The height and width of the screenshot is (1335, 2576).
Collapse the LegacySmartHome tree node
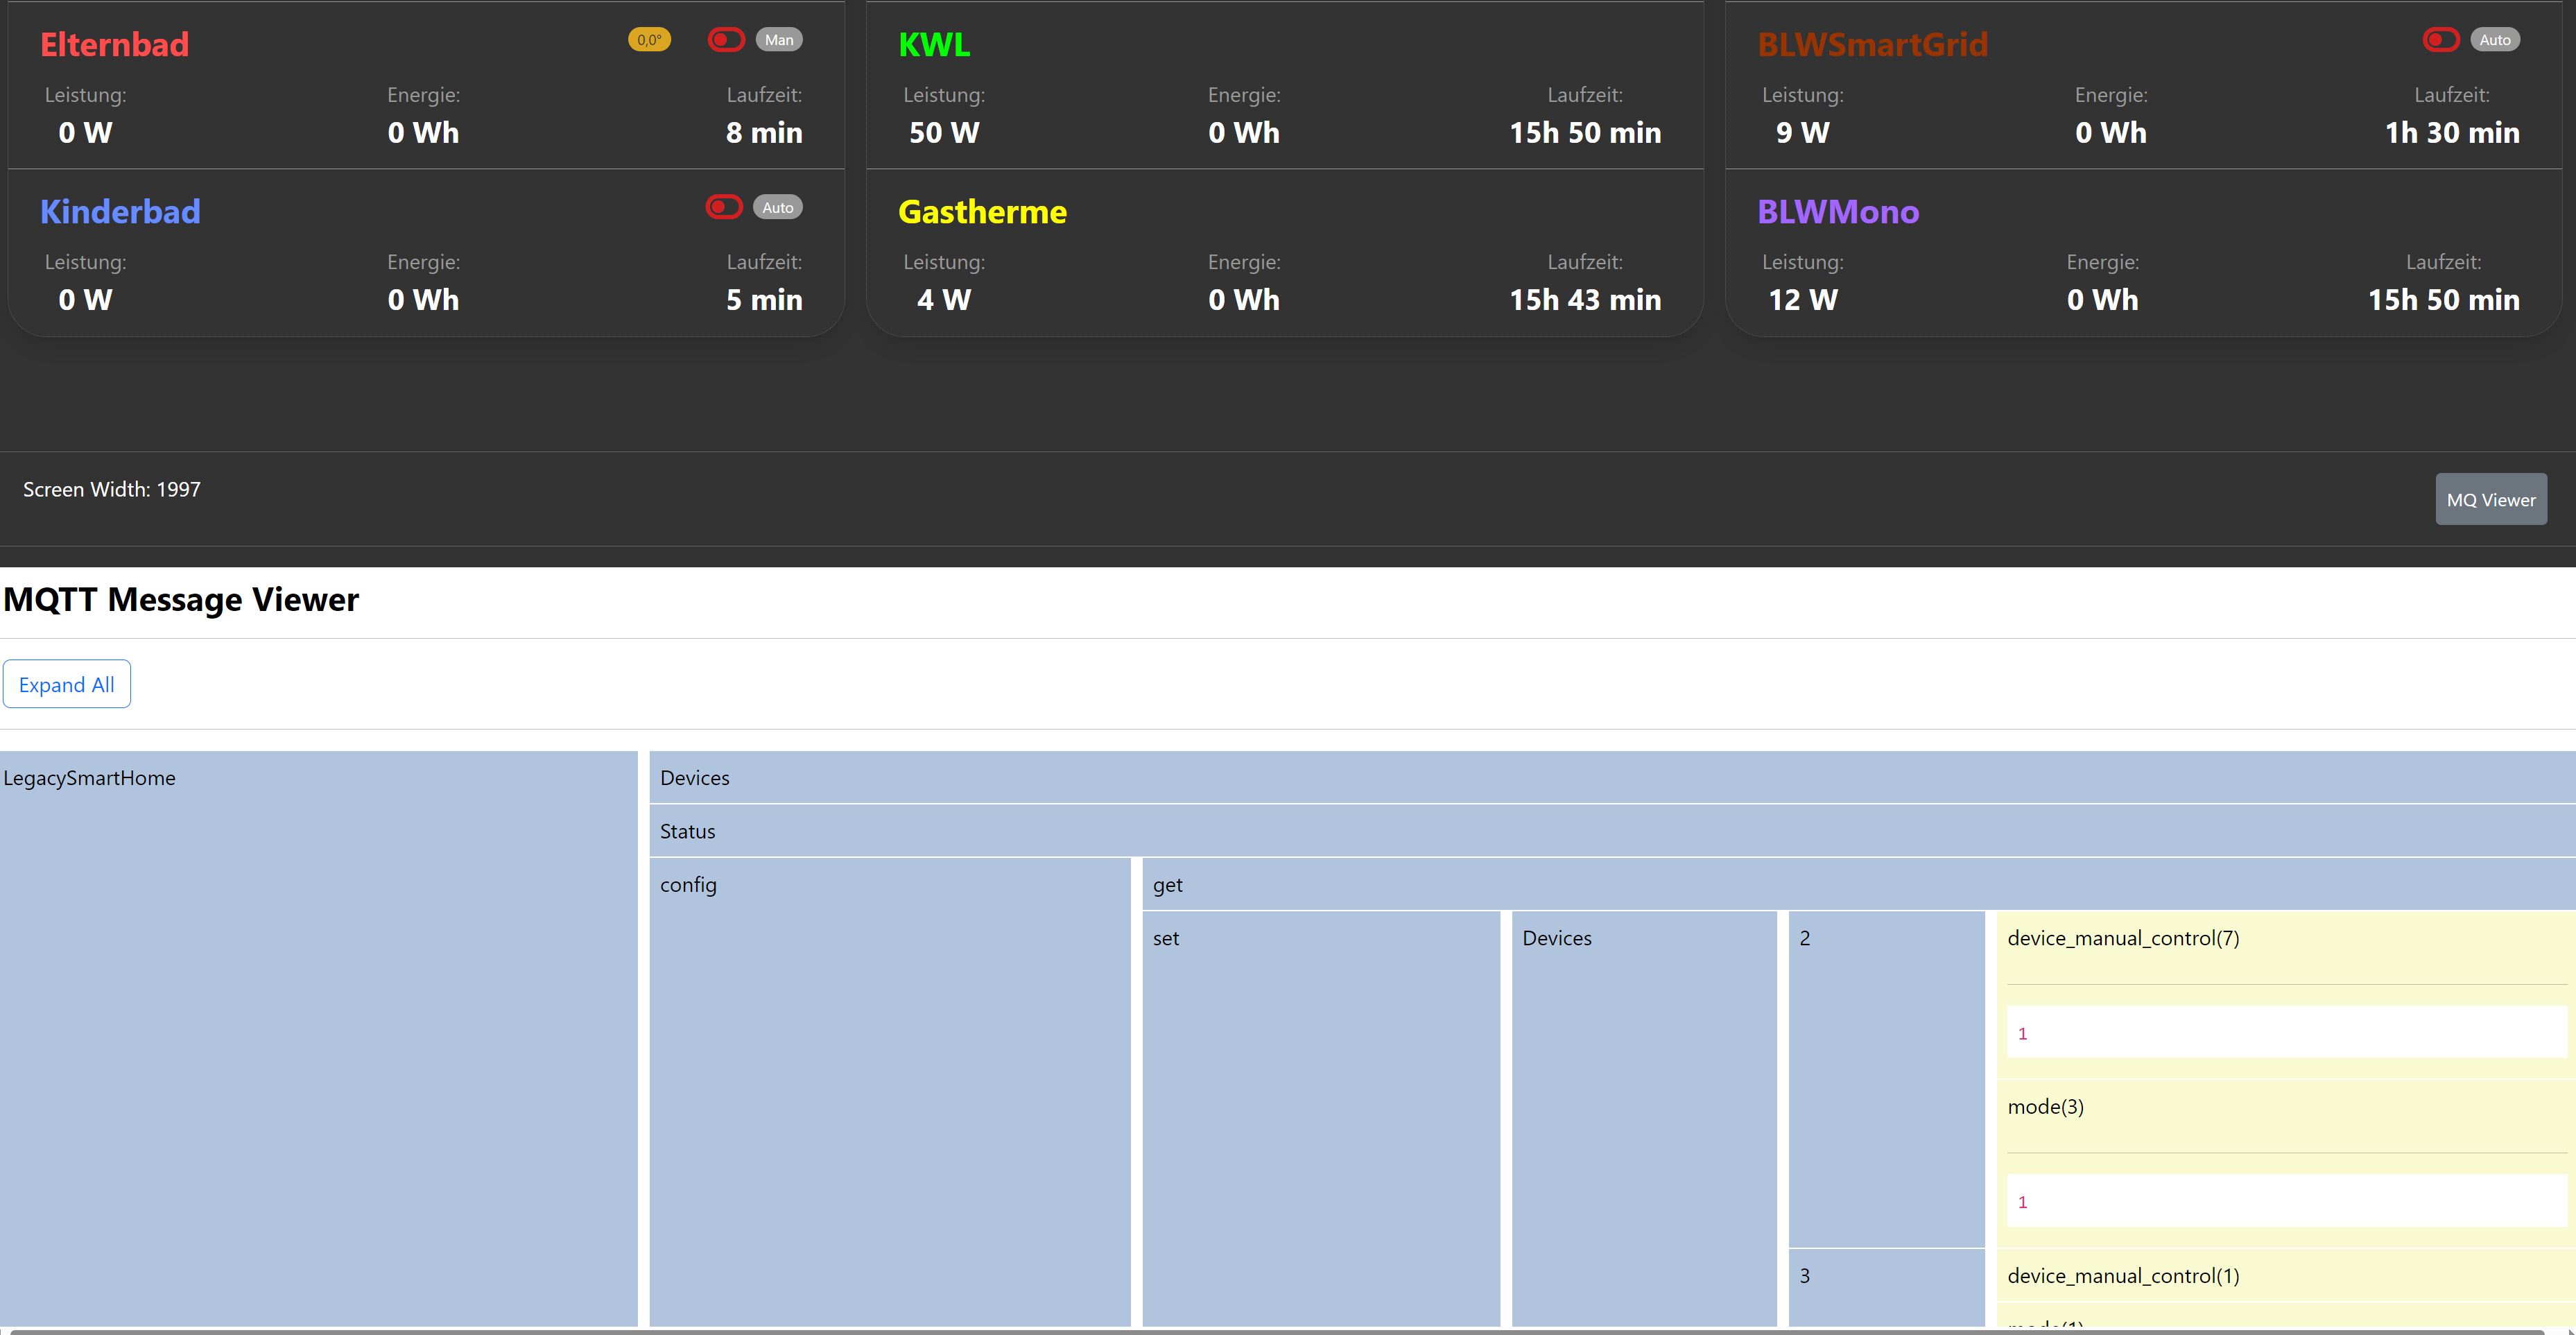click(89, 778)
